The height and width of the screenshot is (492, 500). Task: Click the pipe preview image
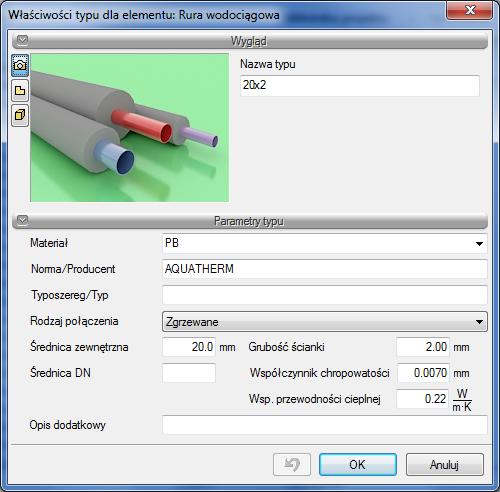point(129,128)
